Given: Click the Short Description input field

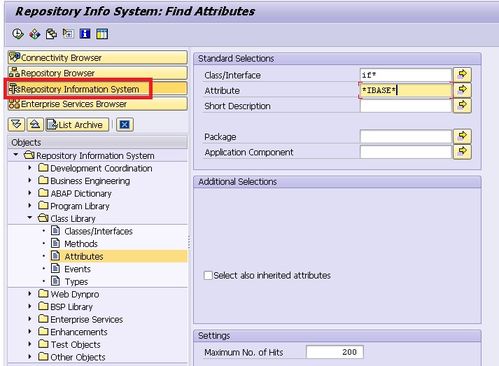Looking at the screenshot, I should coord(406,106).
